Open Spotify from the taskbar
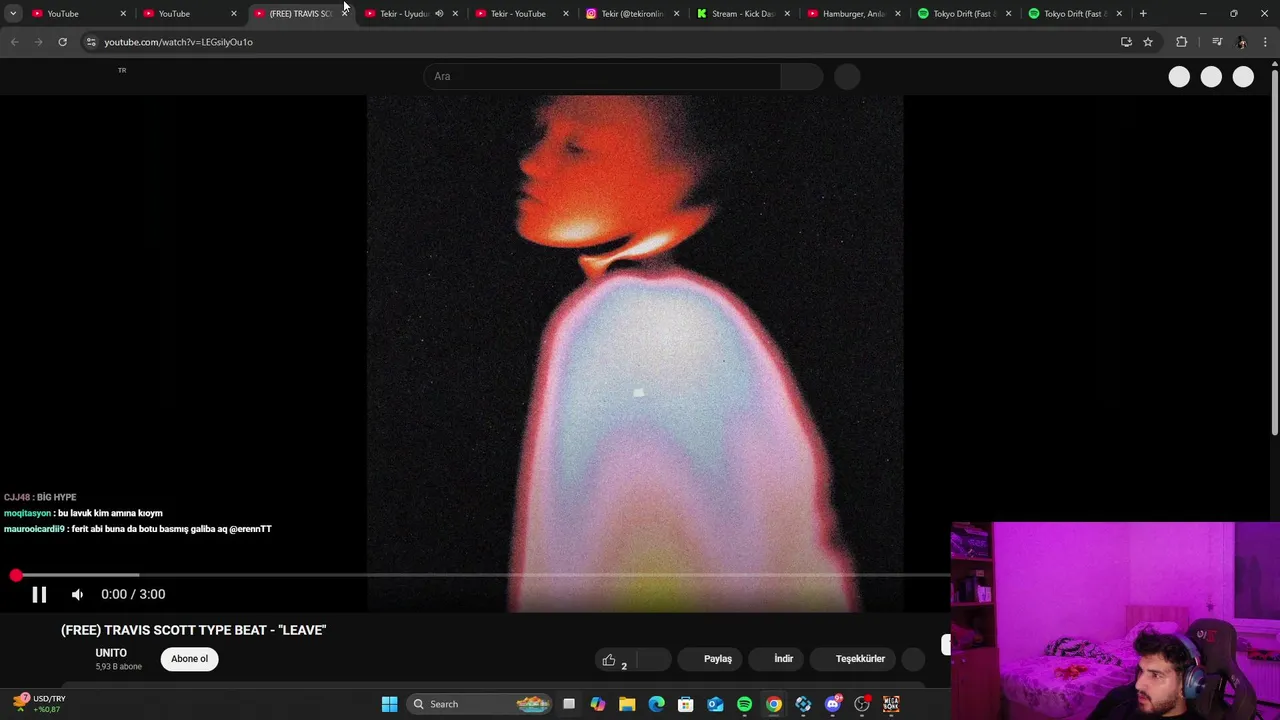This screenshot has width=1280, height=720. pos(744,704)
